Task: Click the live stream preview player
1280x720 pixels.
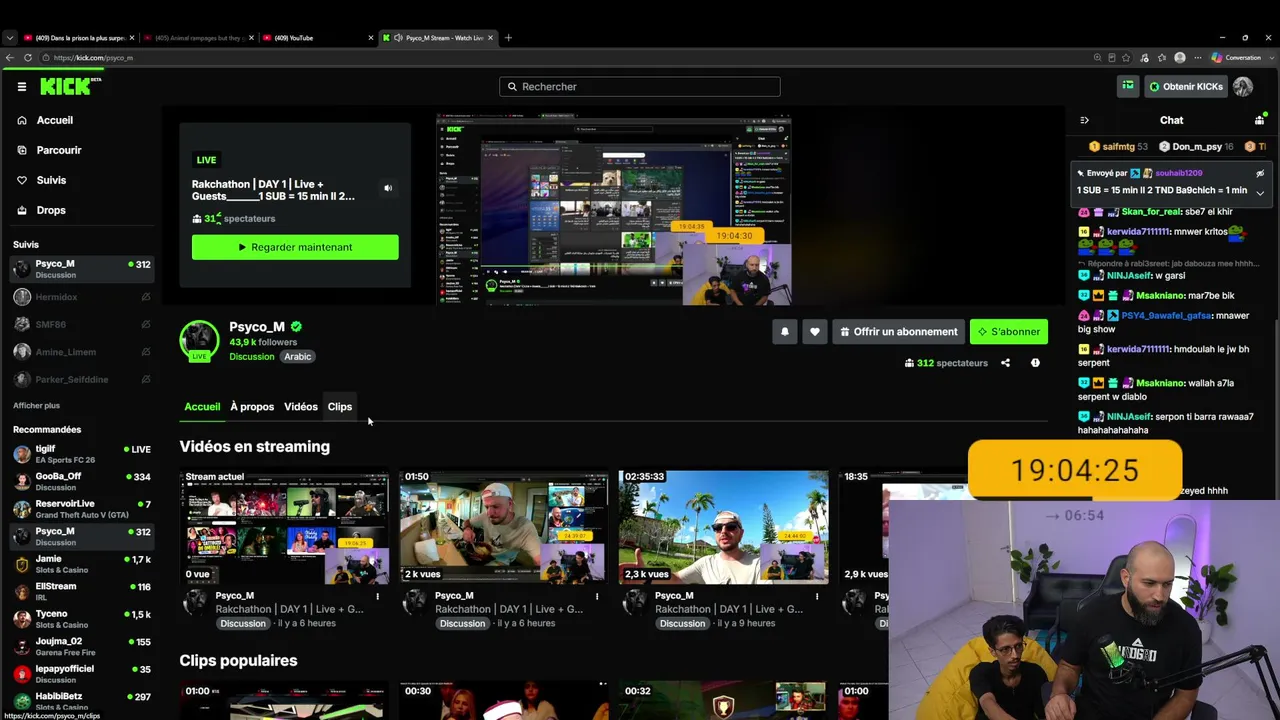Action: click(x=614, y=209)
